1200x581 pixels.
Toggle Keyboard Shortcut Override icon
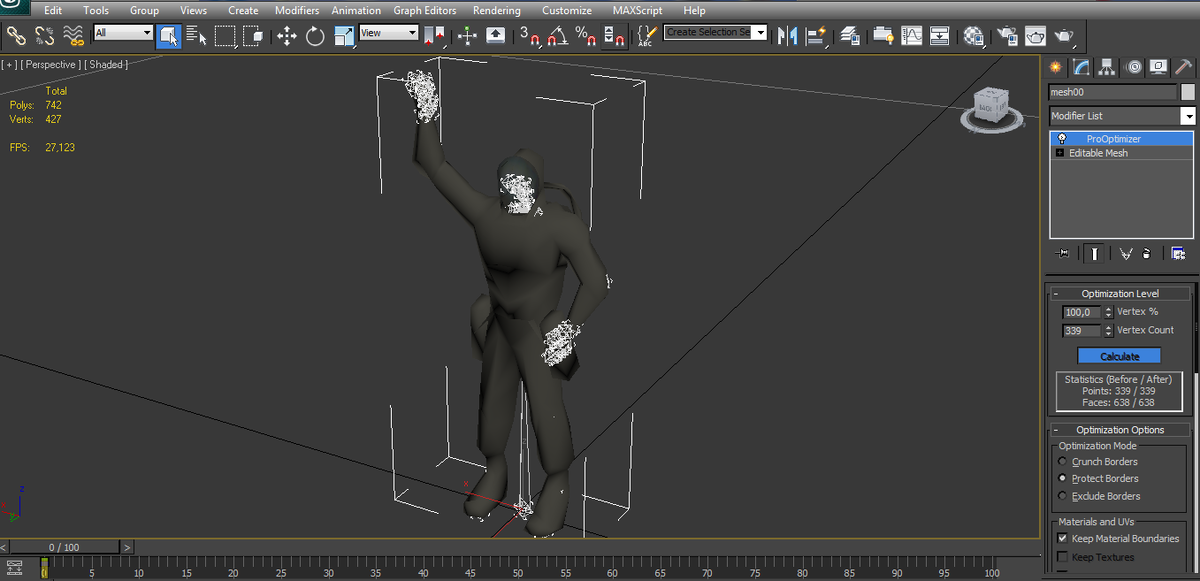coord(495,36)
